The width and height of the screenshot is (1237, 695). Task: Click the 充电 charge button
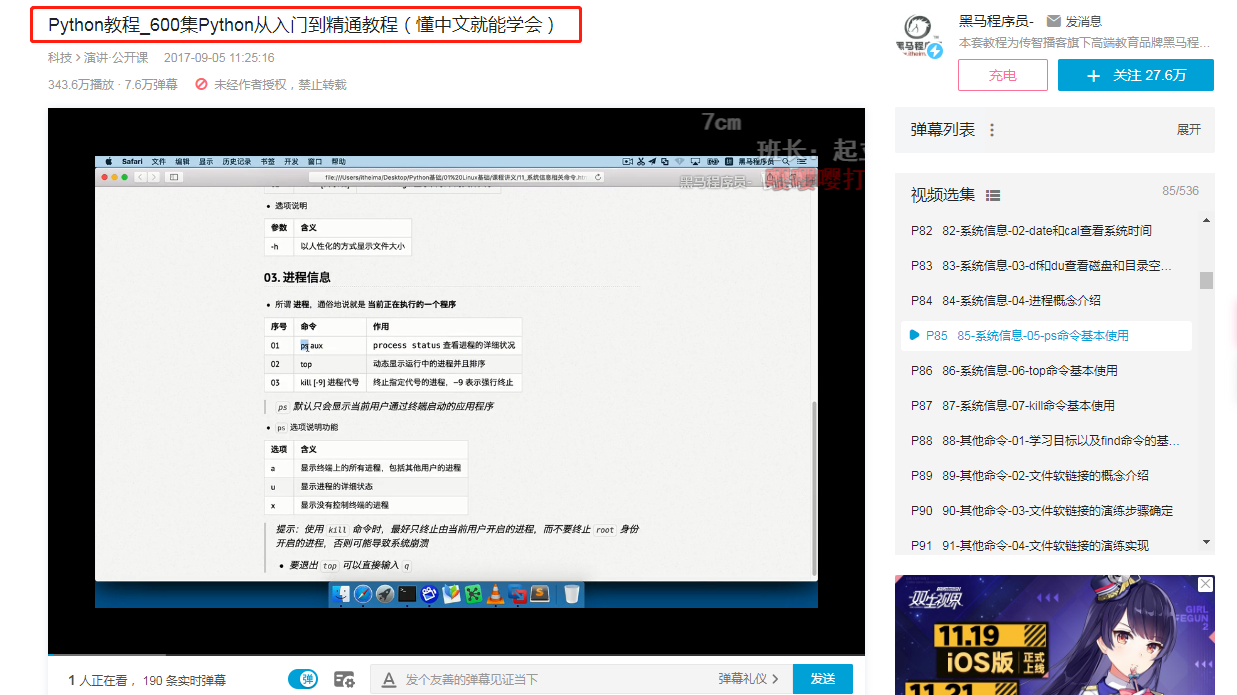pyautogui.click(x=1003, y=75)
